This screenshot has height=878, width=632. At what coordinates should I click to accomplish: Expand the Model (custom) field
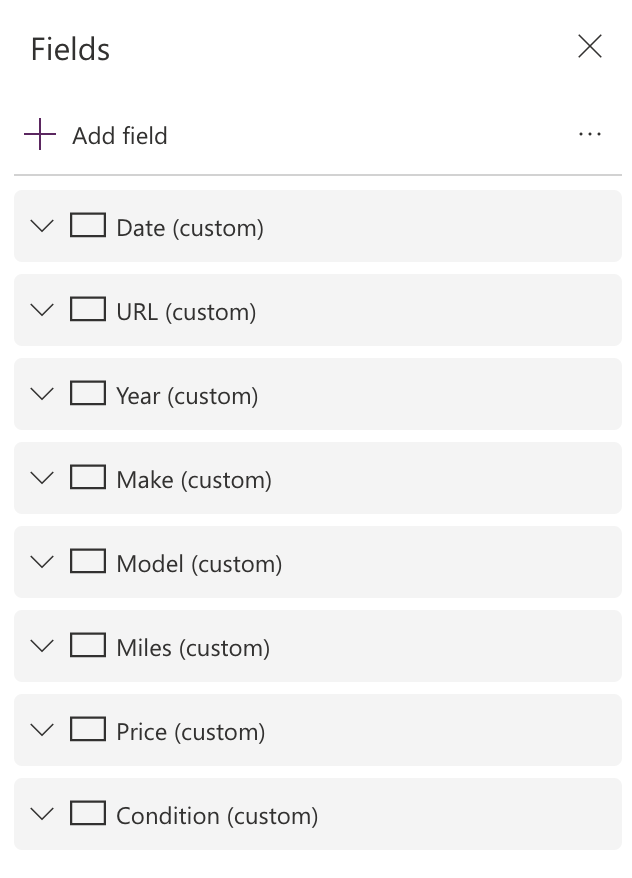click(41, 561)
